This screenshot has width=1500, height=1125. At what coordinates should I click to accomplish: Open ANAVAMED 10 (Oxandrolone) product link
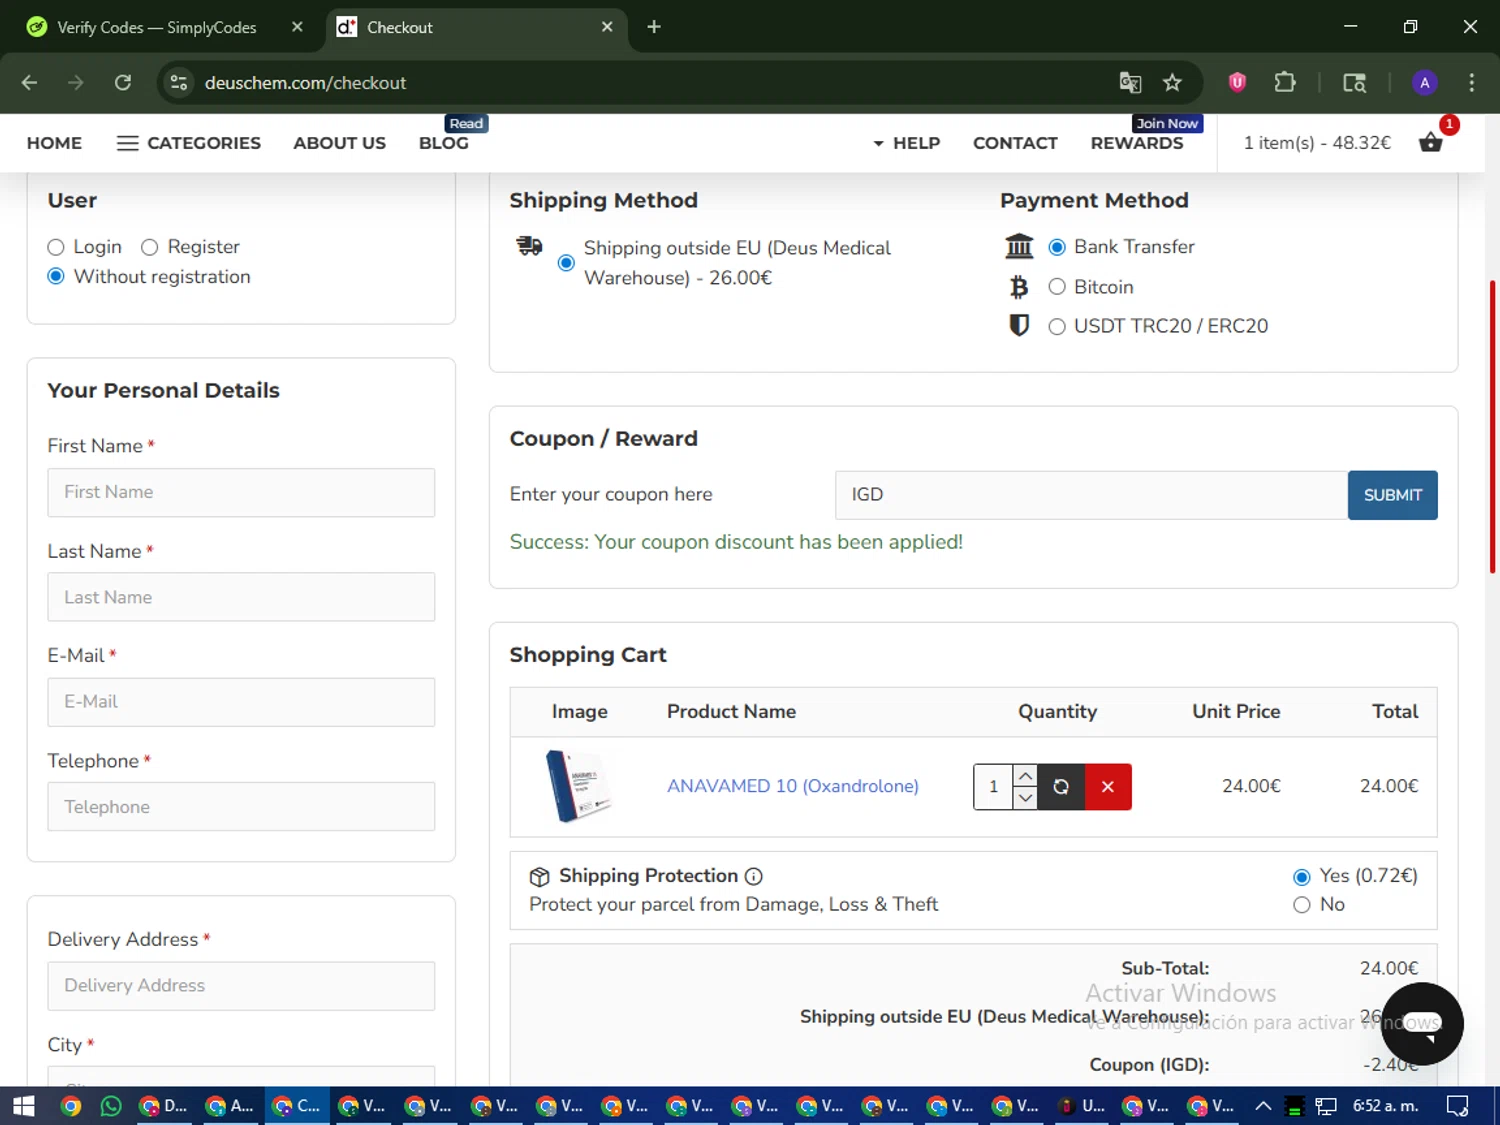point(793,786)
